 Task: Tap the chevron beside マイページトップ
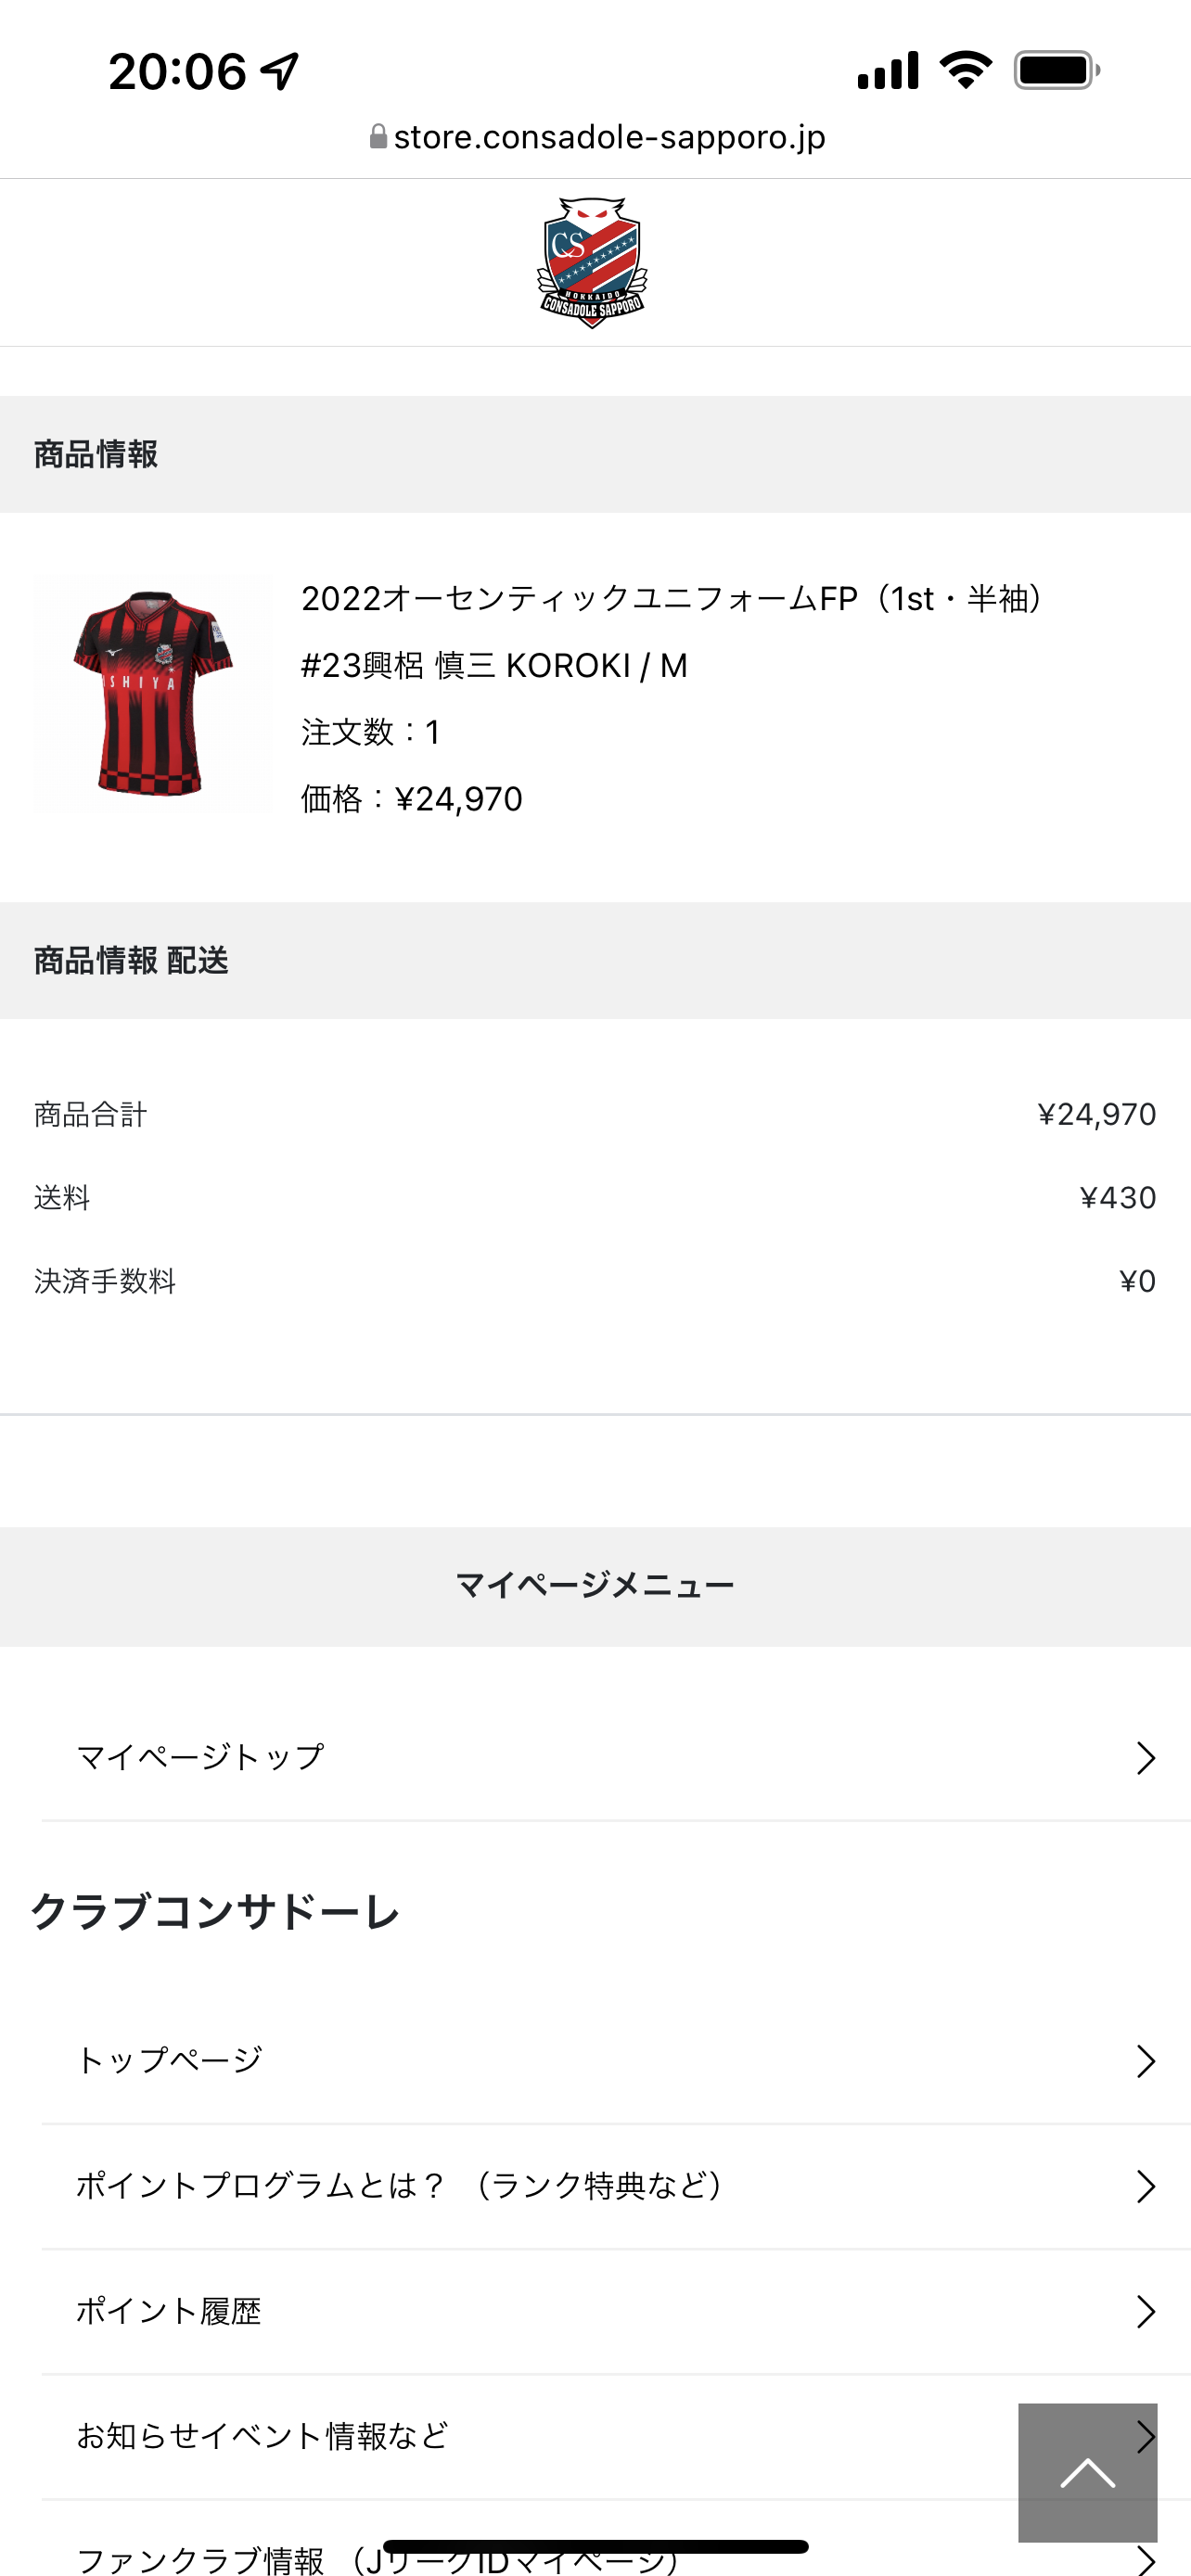(1145, 1757)
